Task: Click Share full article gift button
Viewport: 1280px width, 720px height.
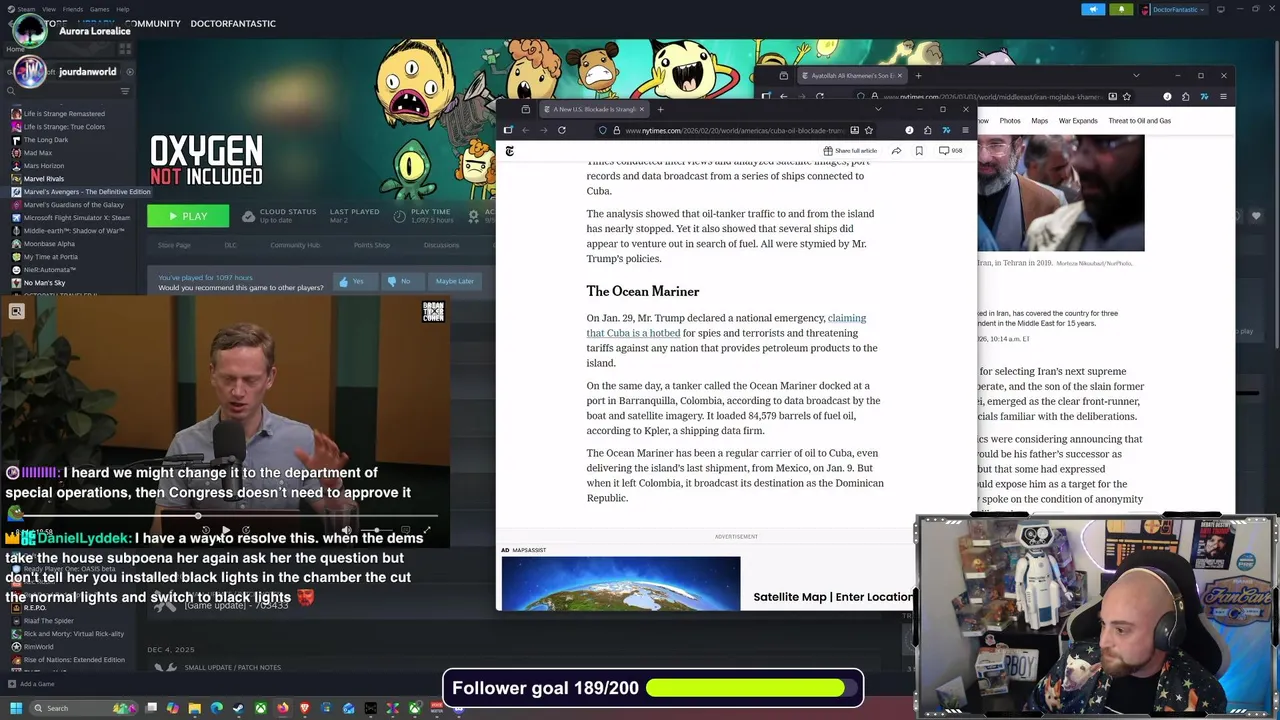Action: pyautogui.click(x=850, y=151)
